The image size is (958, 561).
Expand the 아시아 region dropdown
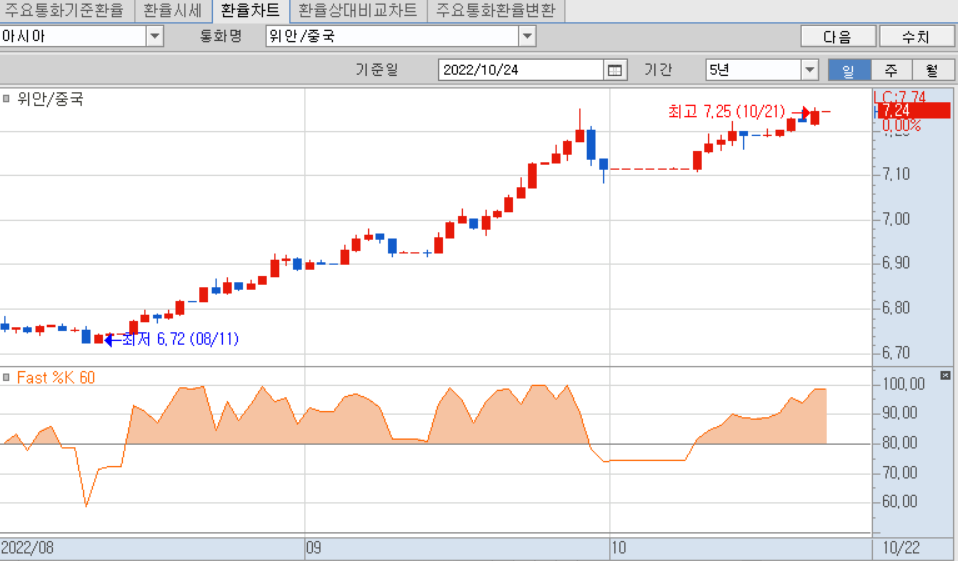pos(155,37)
